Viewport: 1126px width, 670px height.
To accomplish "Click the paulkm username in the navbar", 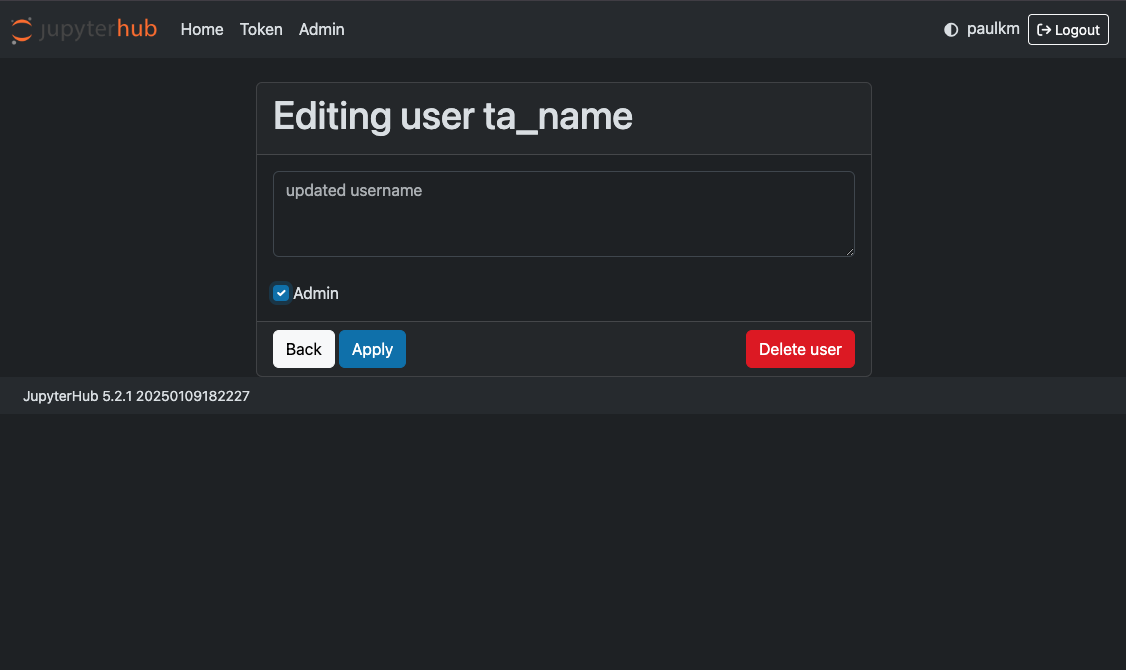I will click(991, 29).
